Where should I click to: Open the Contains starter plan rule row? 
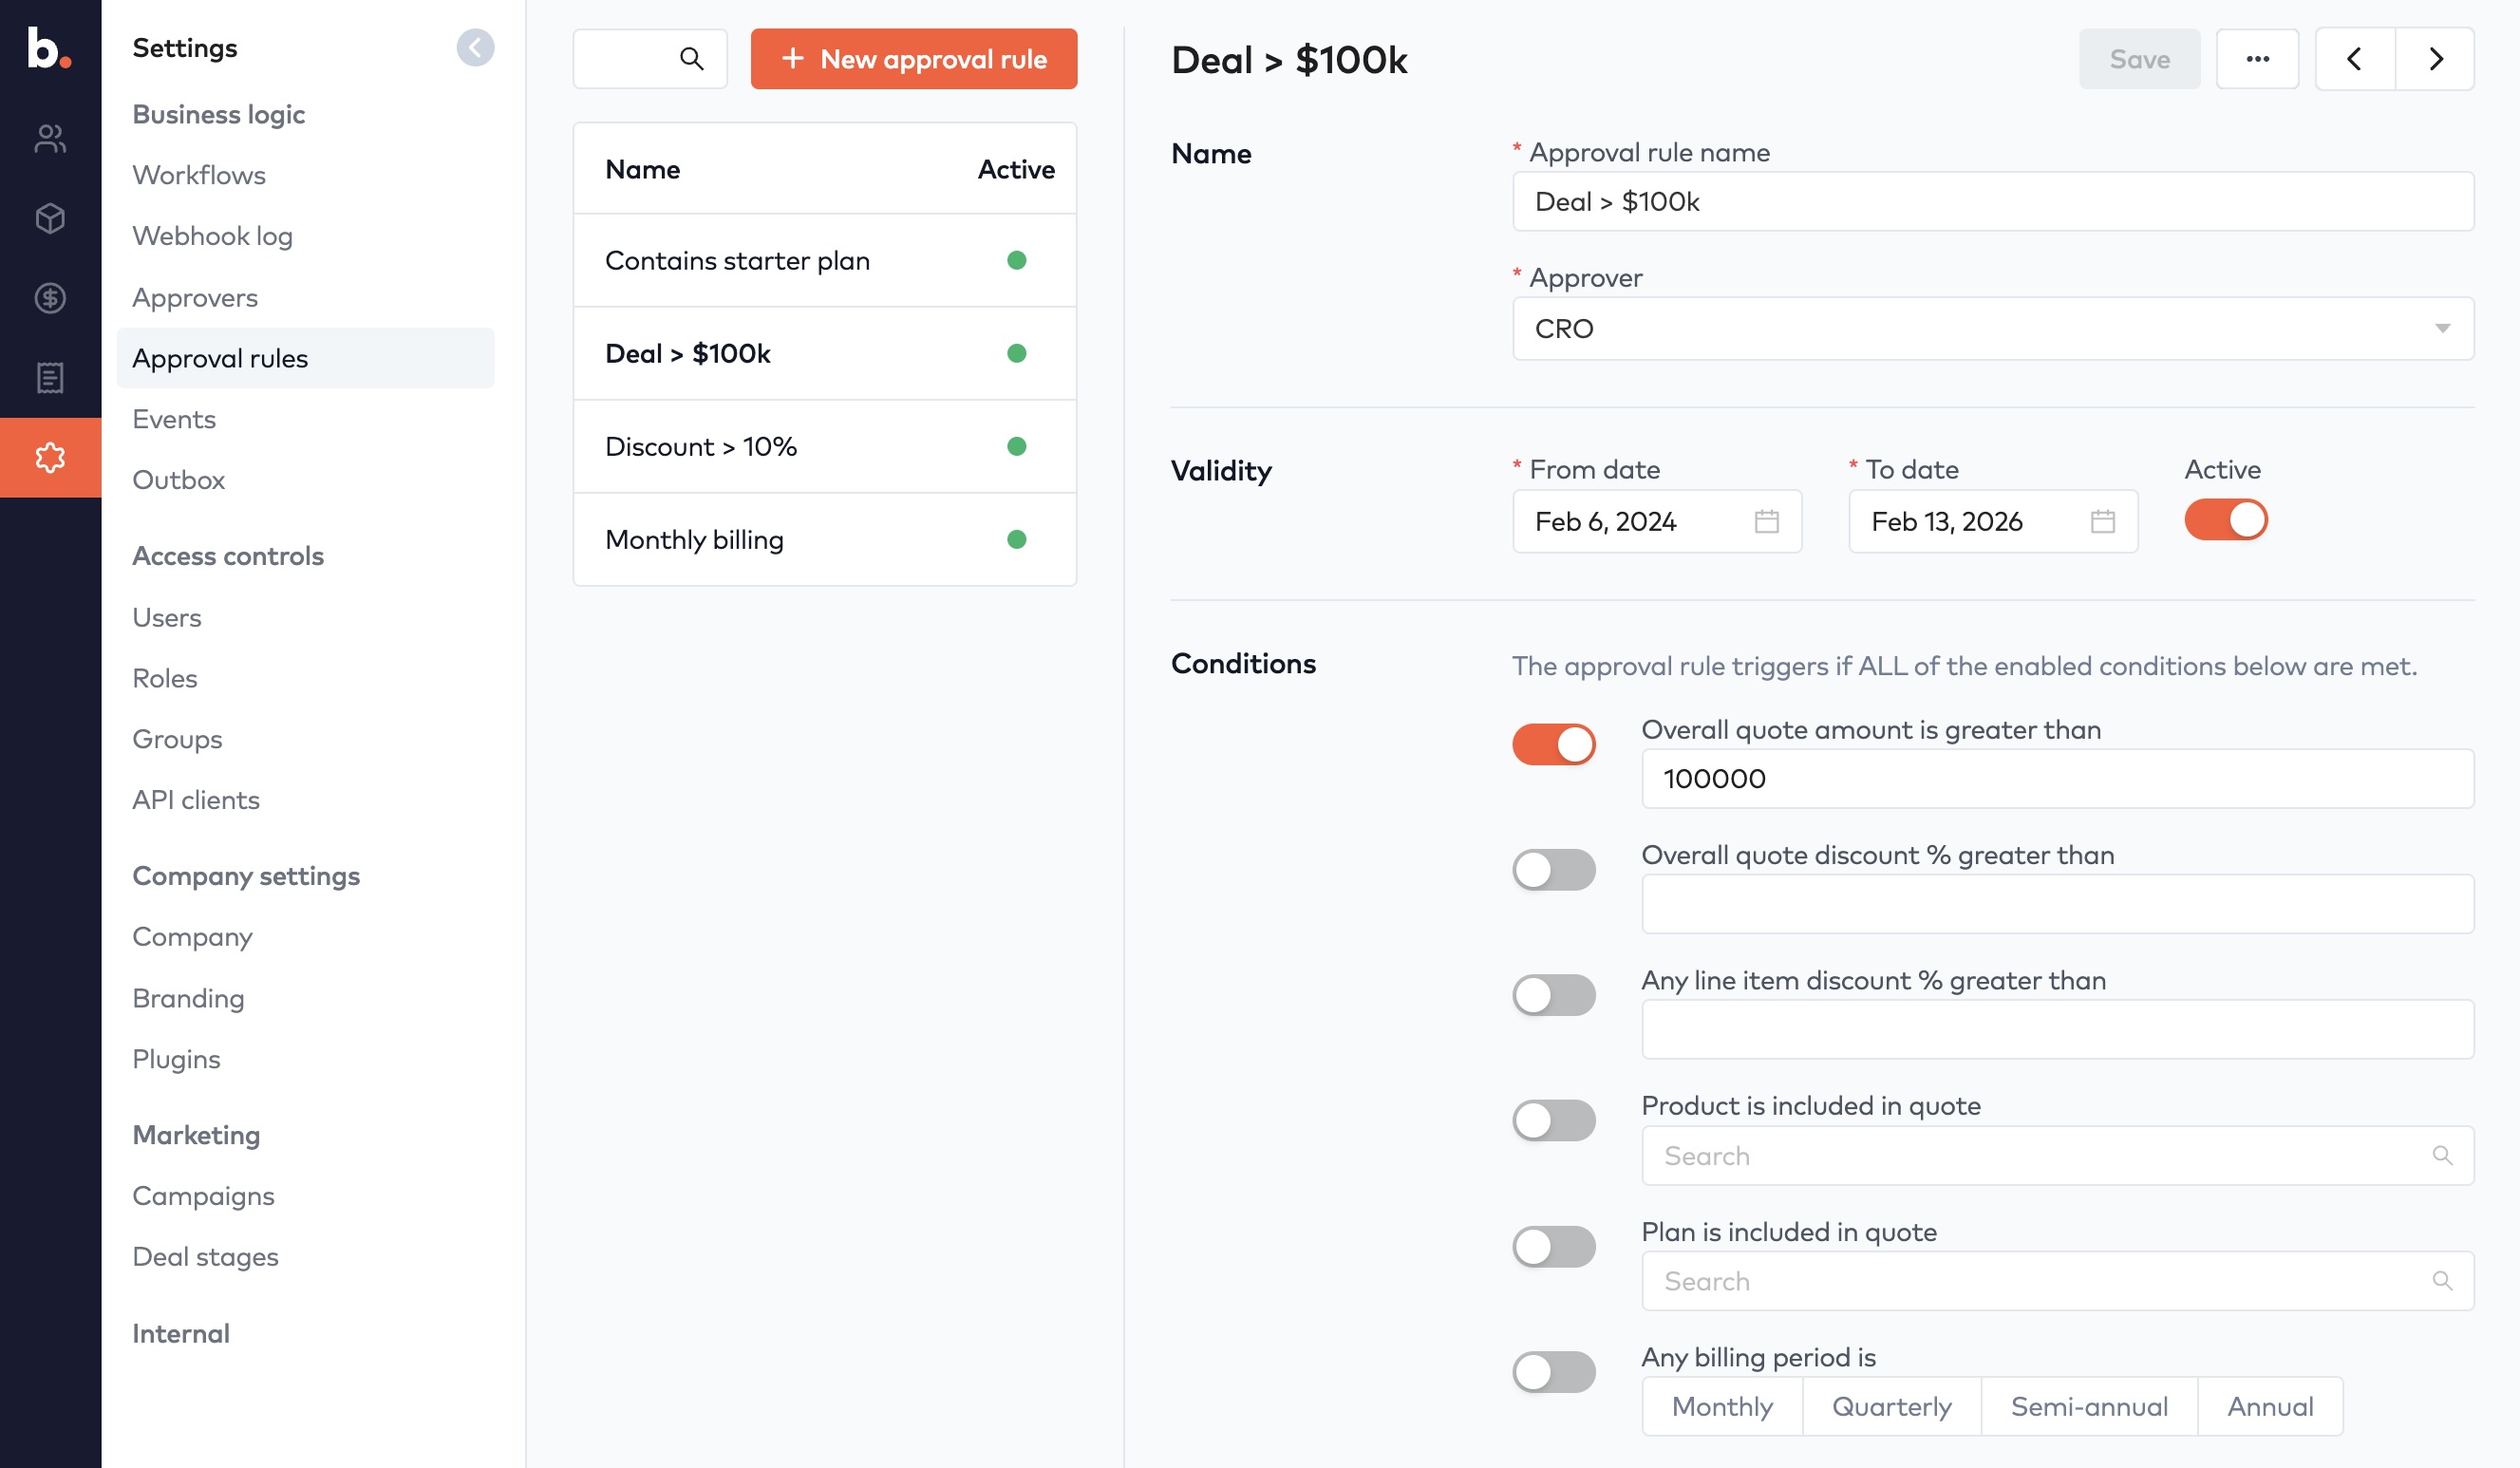click(824, 261)
